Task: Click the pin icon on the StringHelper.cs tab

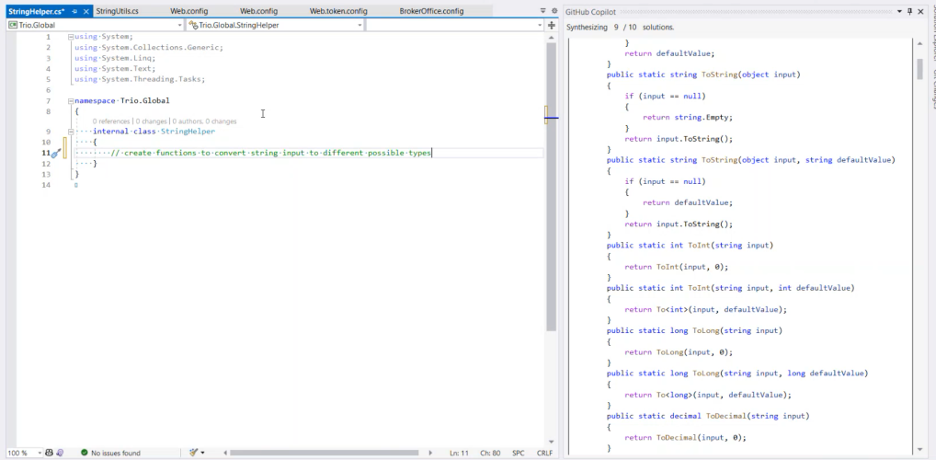Action: (74, 11)
